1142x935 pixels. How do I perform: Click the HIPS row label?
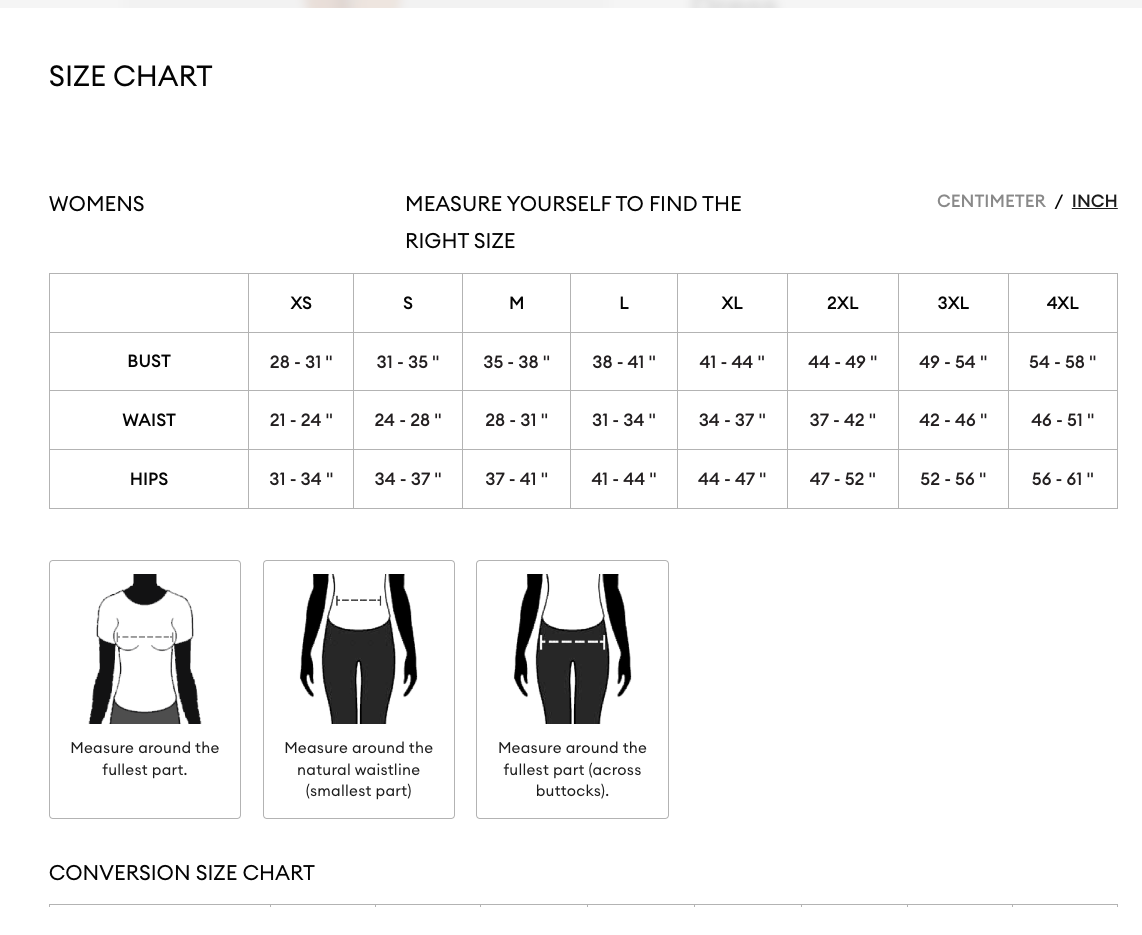point(149,479)
